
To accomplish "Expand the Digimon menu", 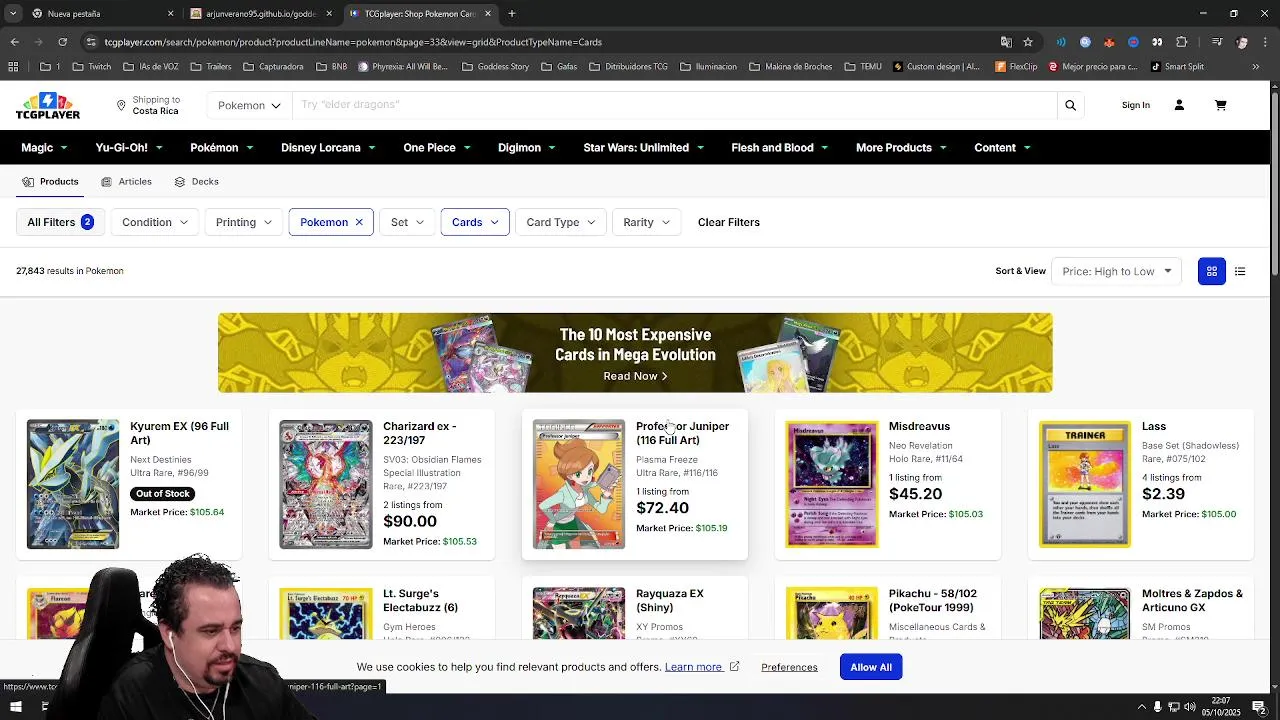I will pos(527,147).
